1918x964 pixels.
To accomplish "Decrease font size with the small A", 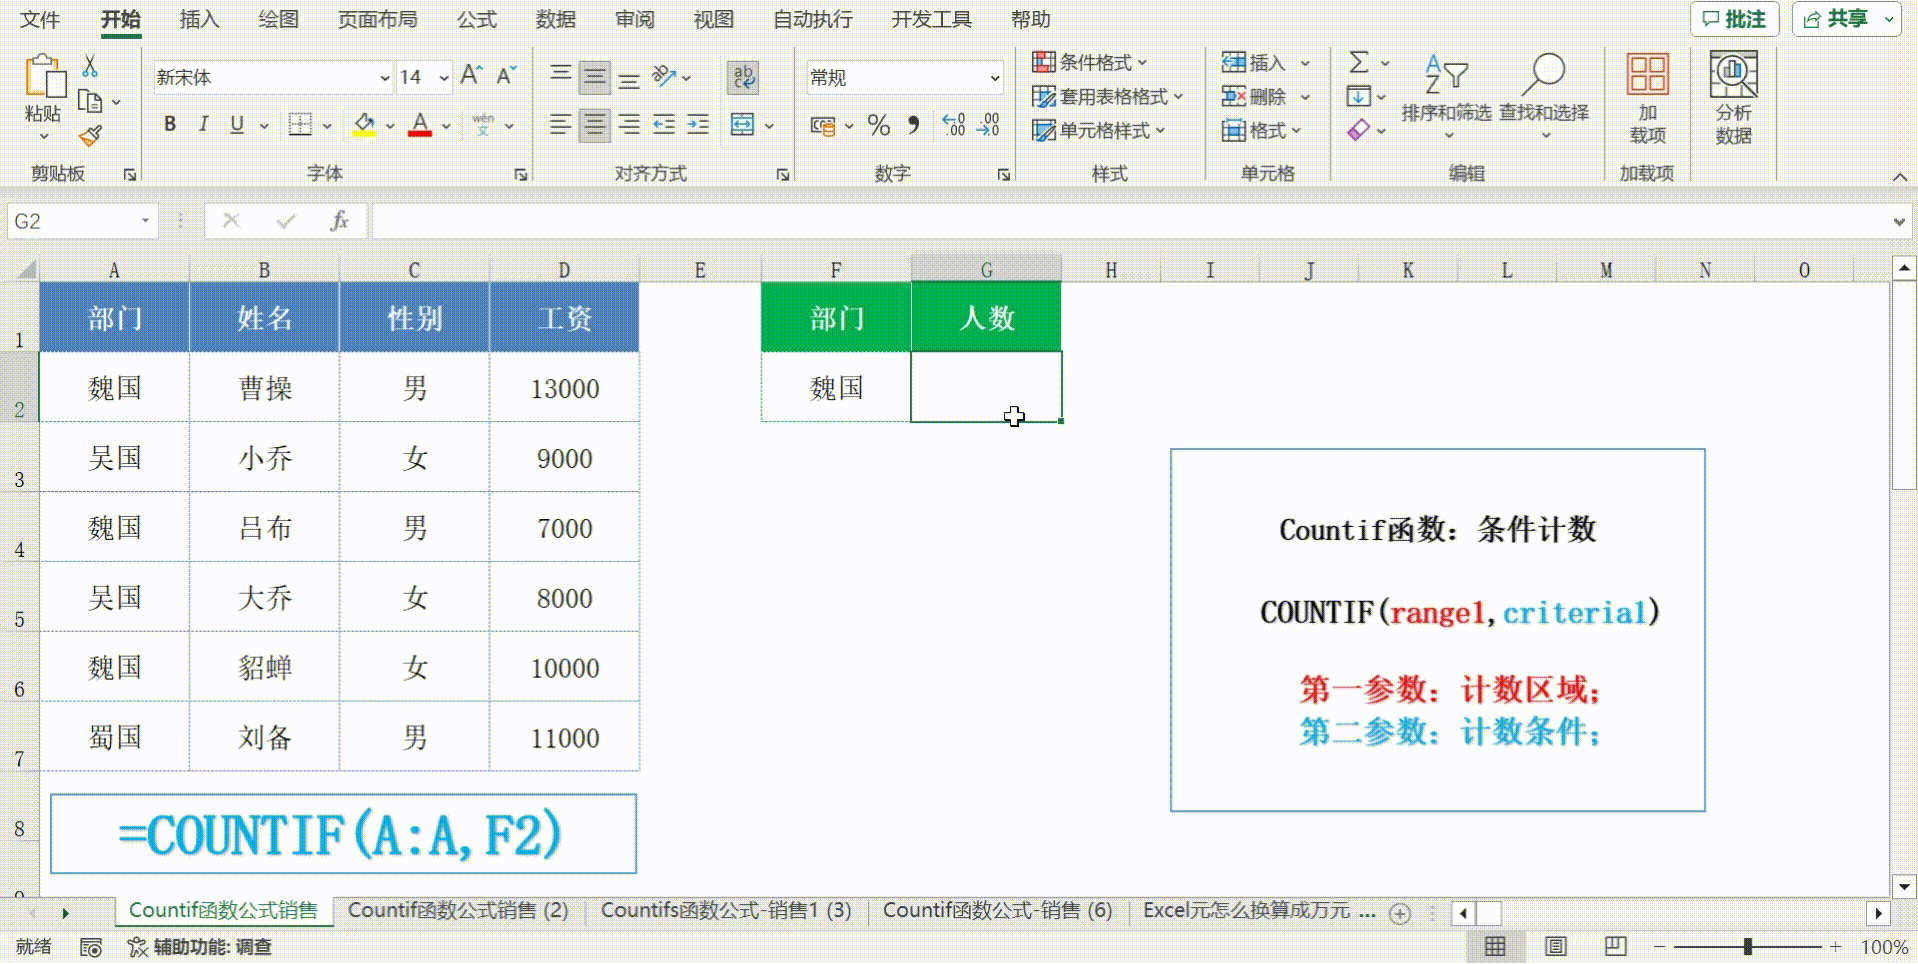I will (506, 75).
